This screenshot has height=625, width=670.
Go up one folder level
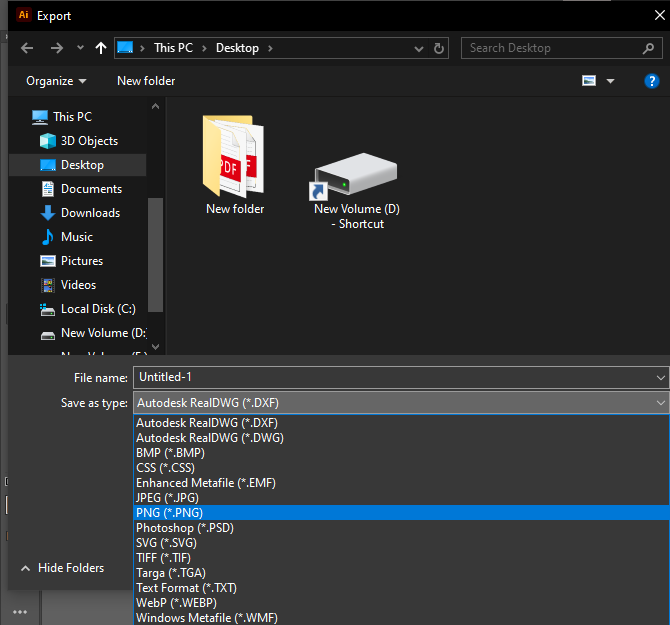(101, 48)
